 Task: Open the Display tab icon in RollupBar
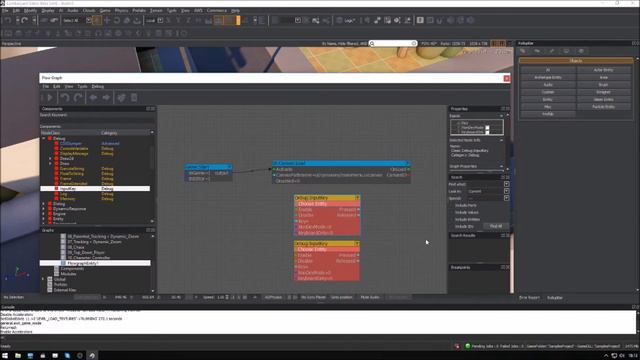point(566,51)
